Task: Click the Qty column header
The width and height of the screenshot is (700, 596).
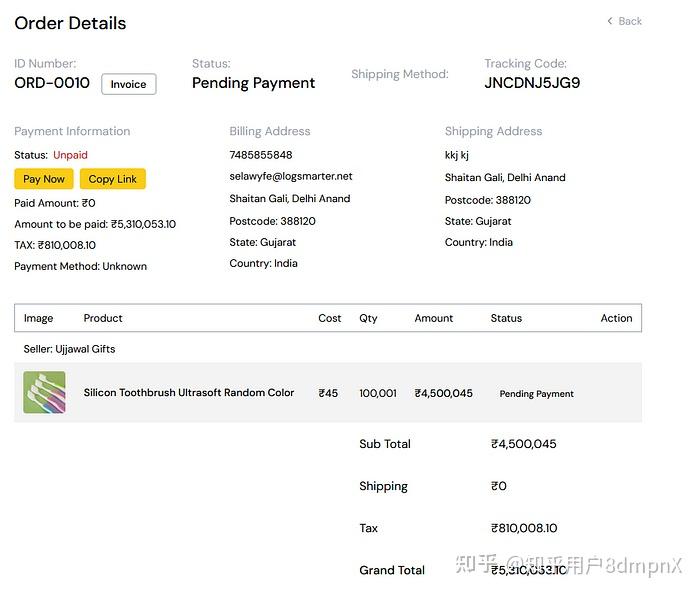Action: click(368, 318)
